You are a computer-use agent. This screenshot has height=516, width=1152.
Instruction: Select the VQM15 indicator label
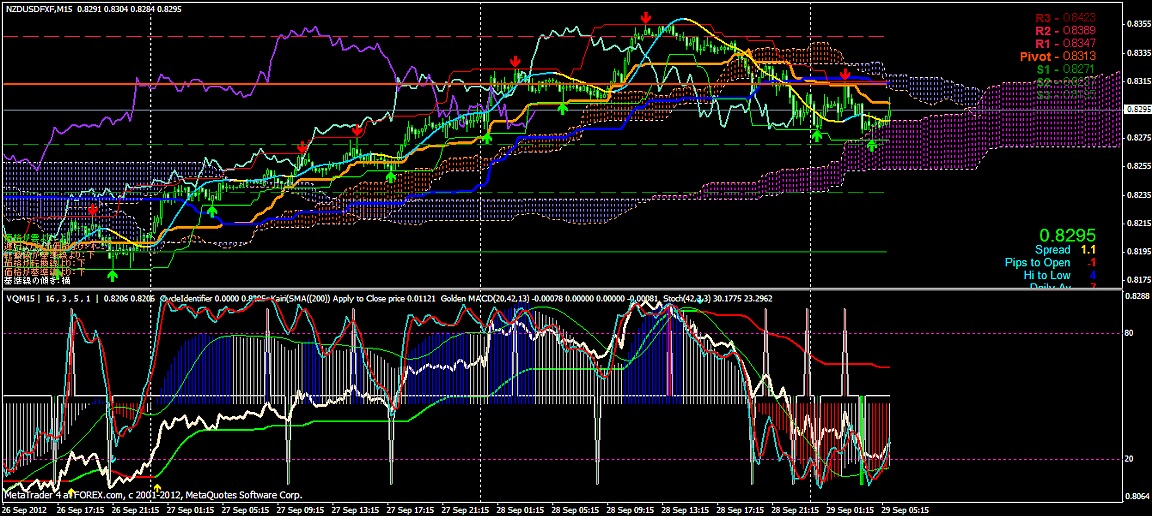pyautogui.click(x=20, y=298)
